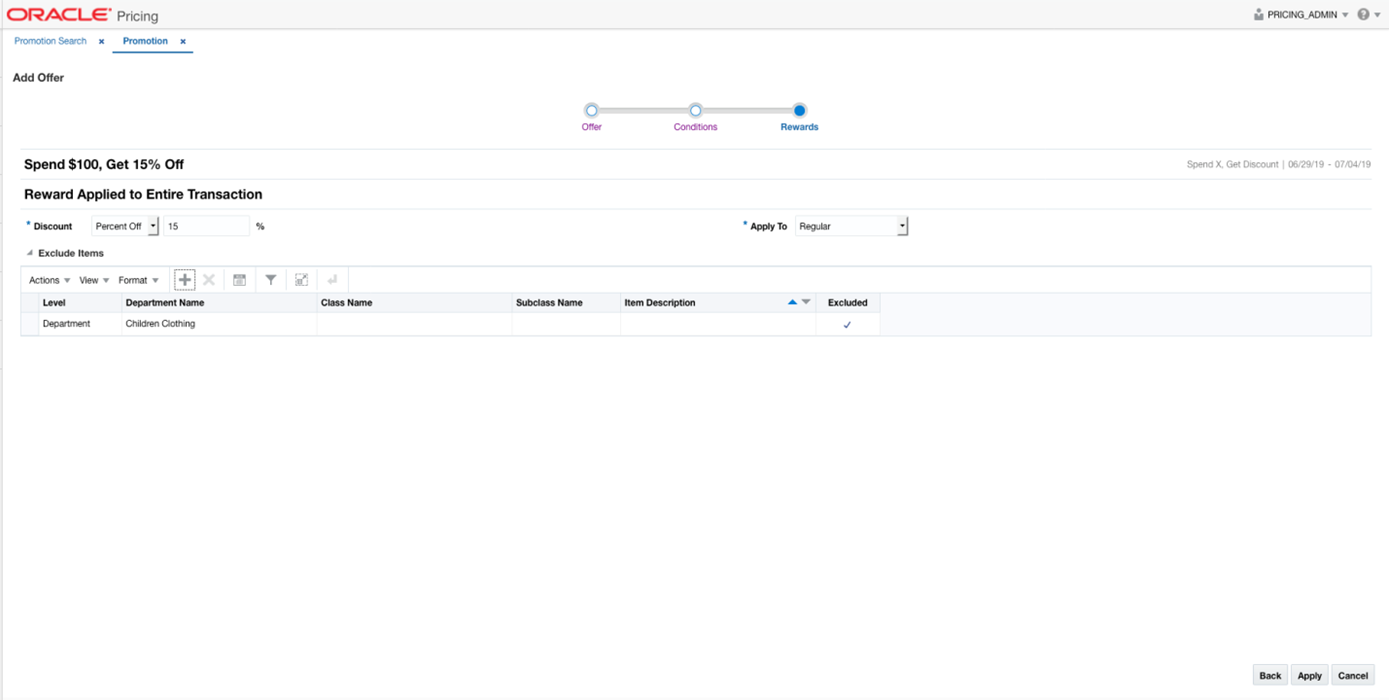The image size is (1390, 700).
Task: Toggle the Excluded checkmark for Children Clothing
Action: click(847, 325)
